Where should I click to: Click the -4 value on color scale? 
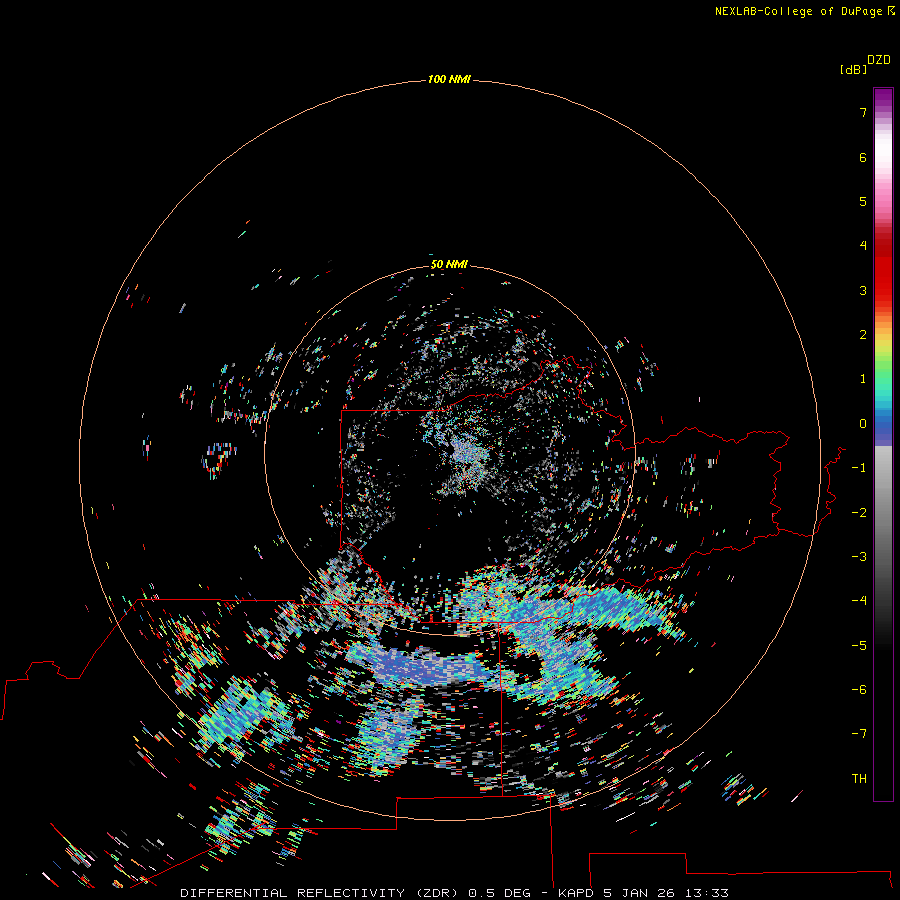pyautogui.click(x=859, y=601)
